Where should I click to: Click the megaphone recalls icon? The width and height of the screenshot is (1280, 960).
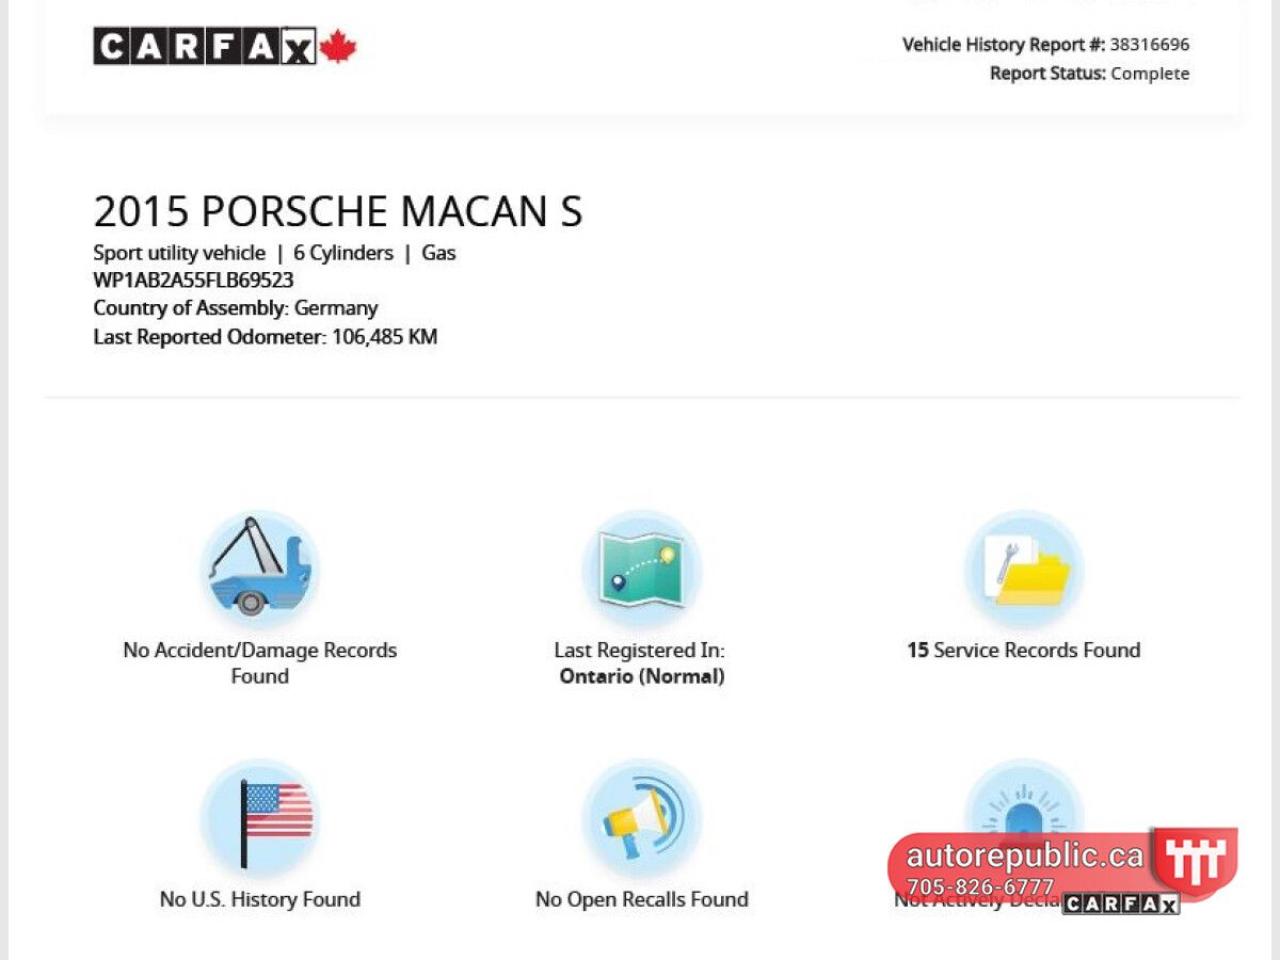pyautogui.click(x=642, y=818)
